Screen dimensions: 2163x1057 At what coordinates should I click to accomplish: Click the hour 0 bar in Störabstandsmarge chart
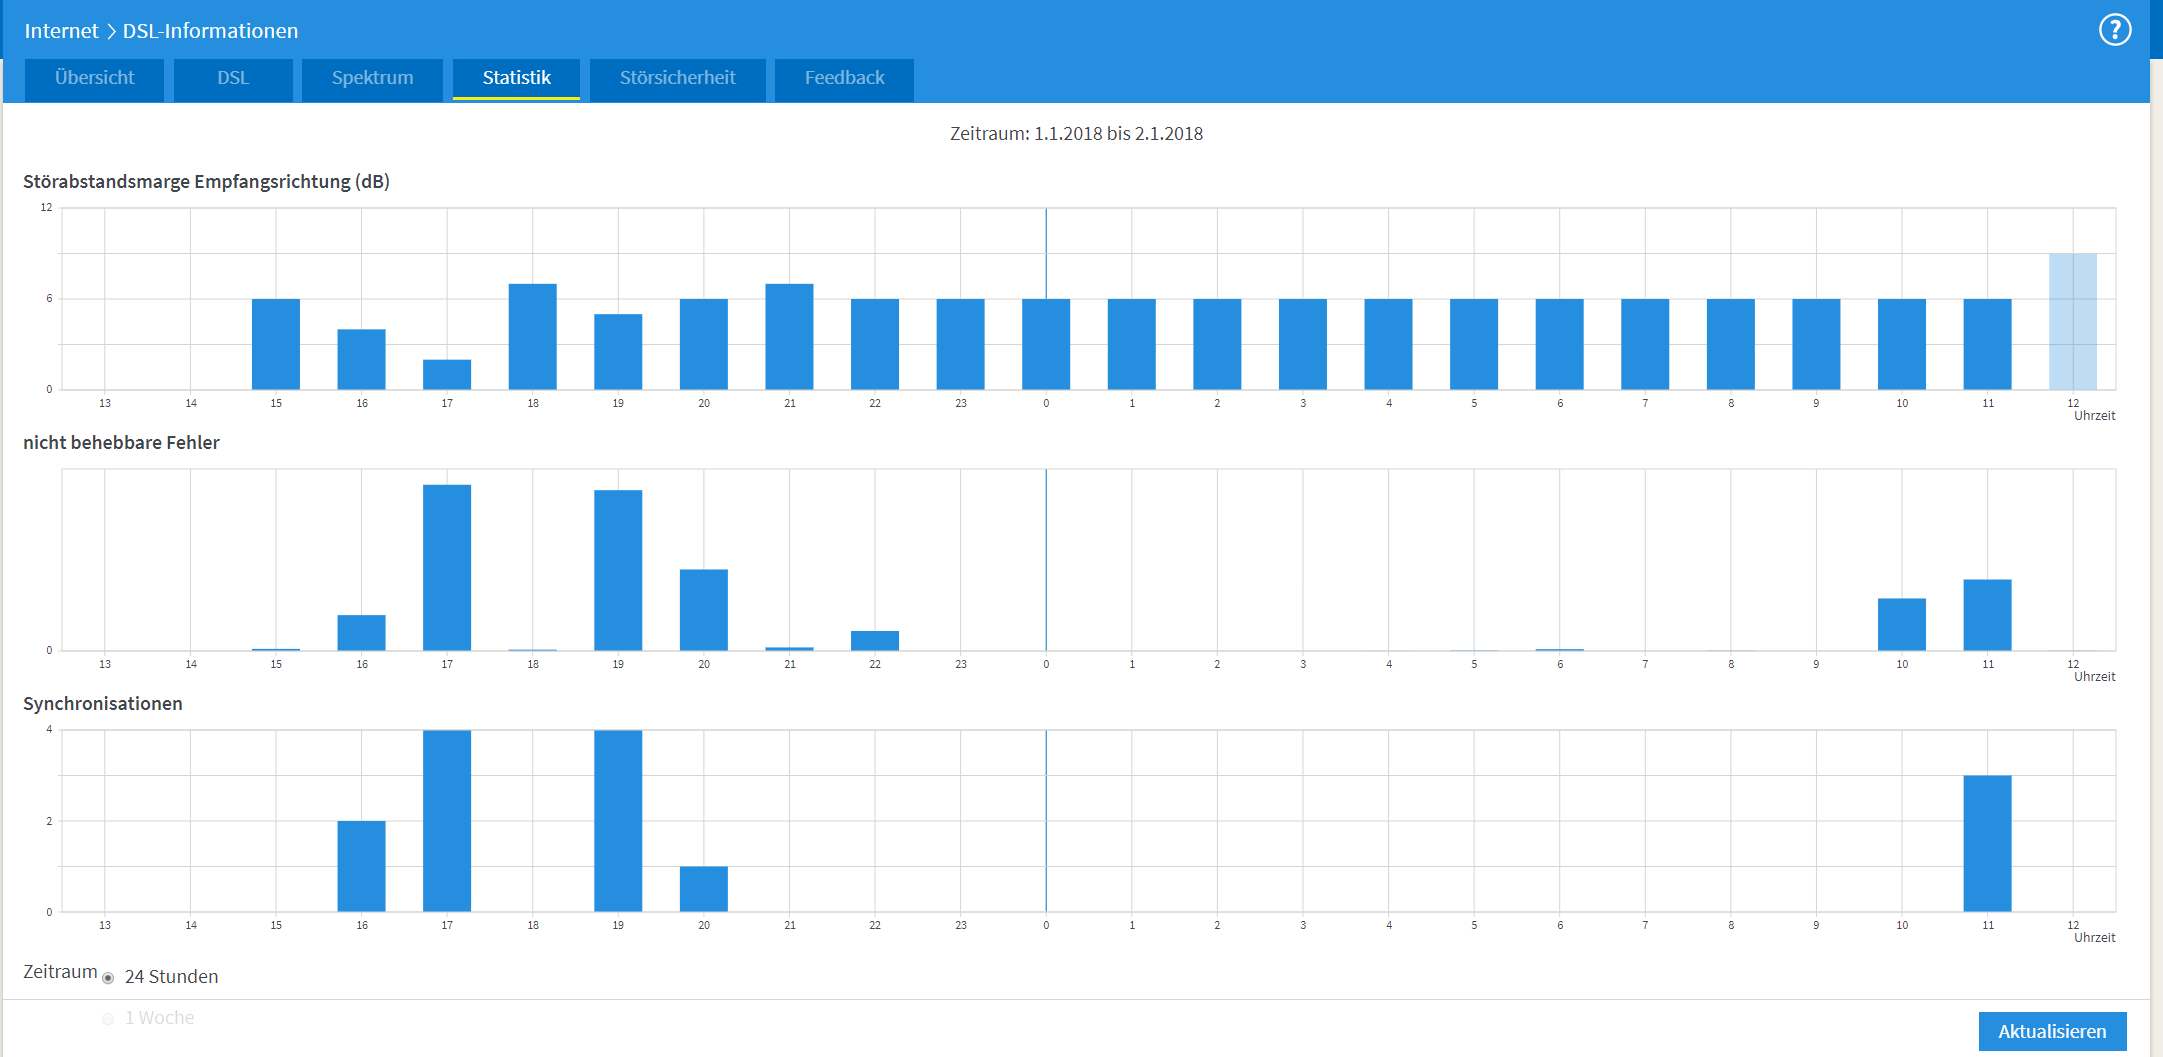[1046, 345]
